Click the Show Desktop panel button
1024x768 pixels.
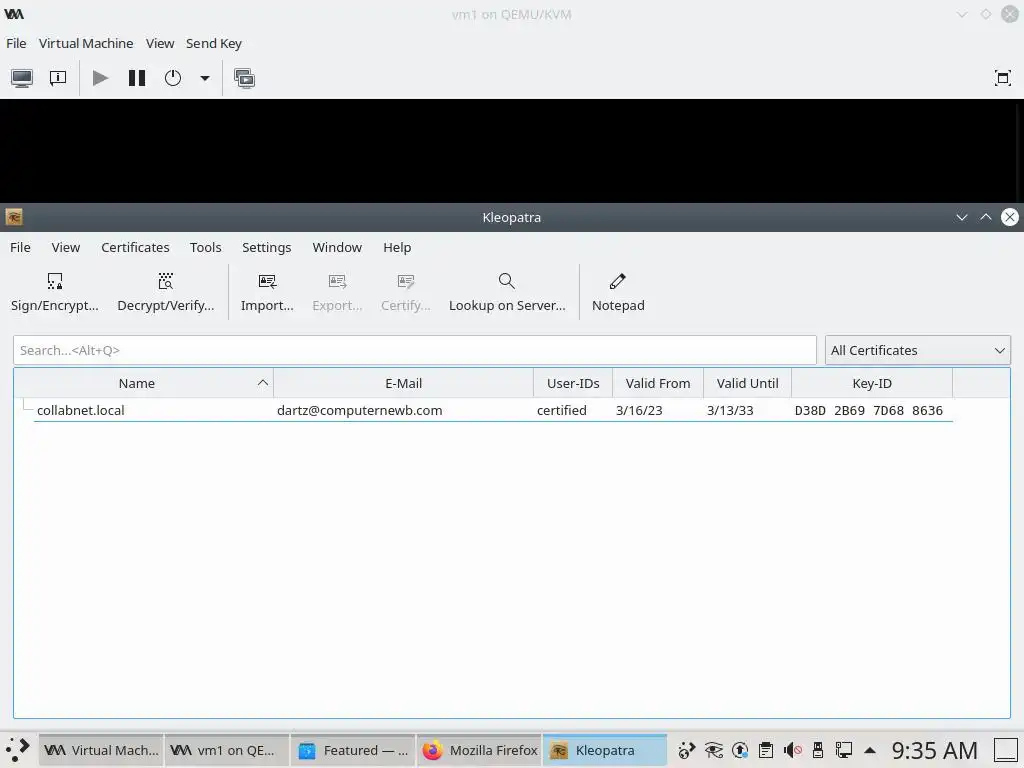coord(1006,750)
